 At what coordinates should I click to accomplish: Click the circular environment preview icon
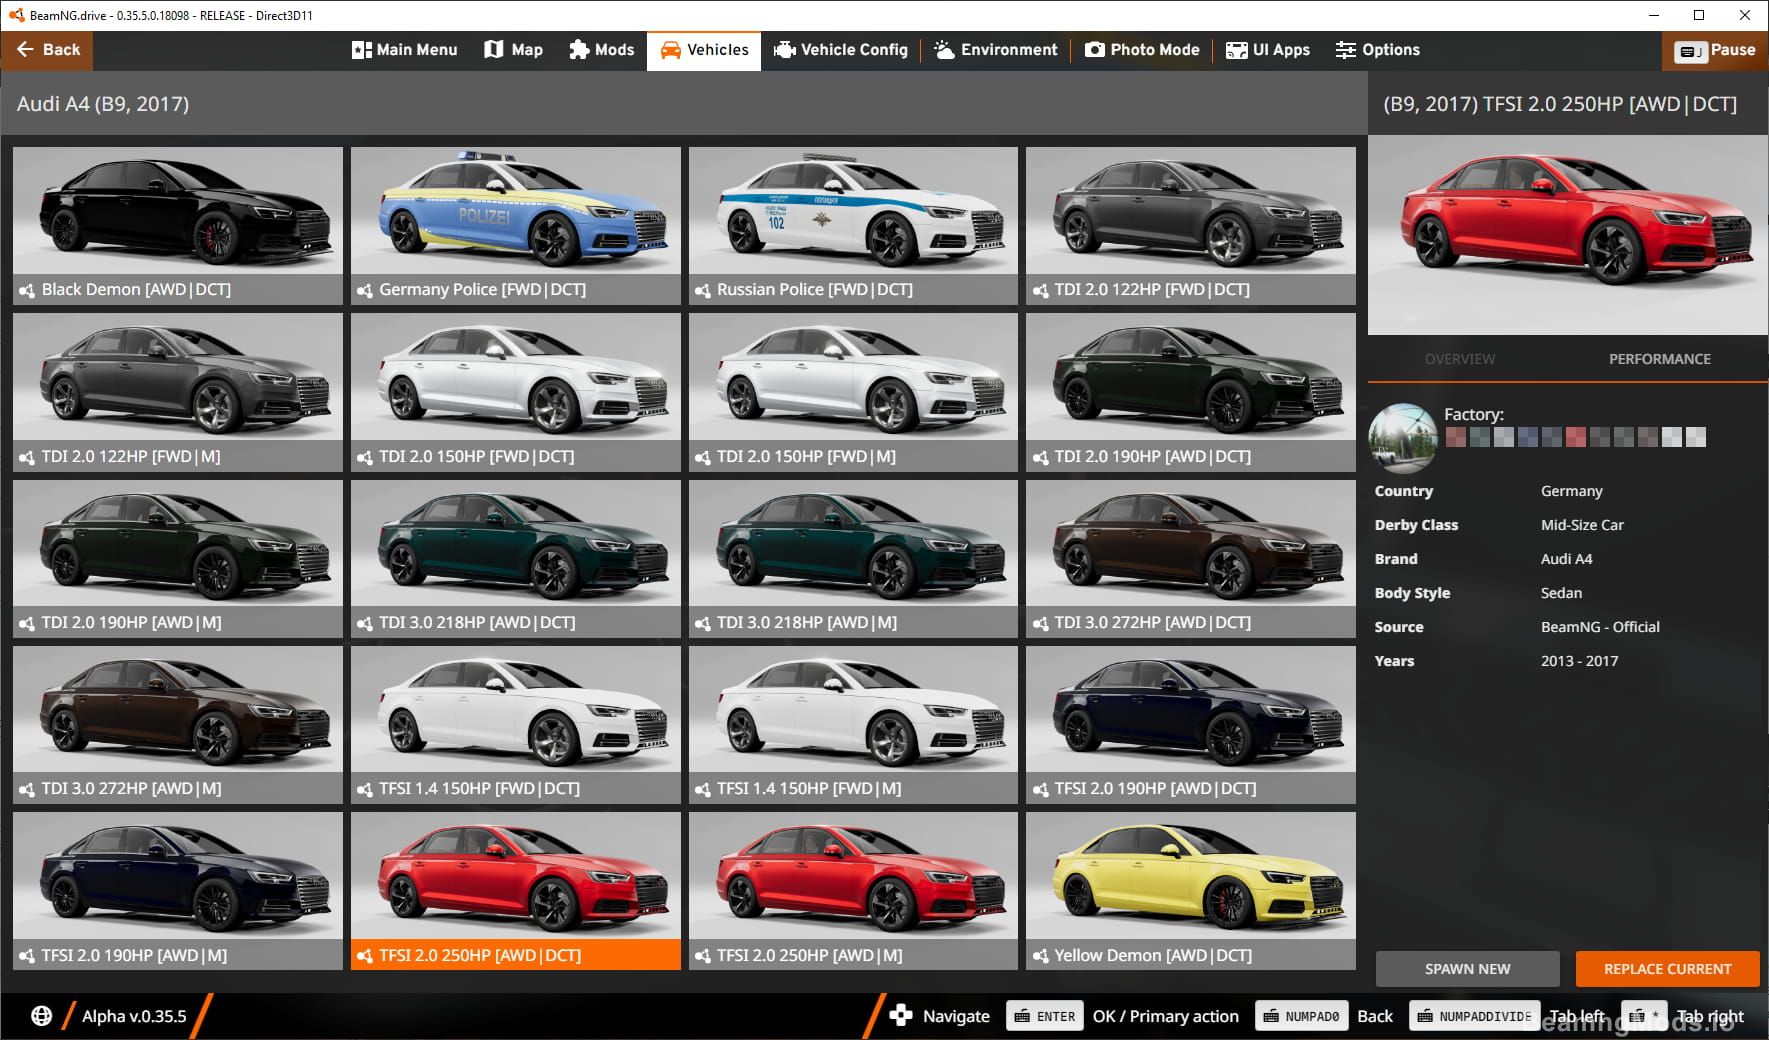pos(1403,438)
